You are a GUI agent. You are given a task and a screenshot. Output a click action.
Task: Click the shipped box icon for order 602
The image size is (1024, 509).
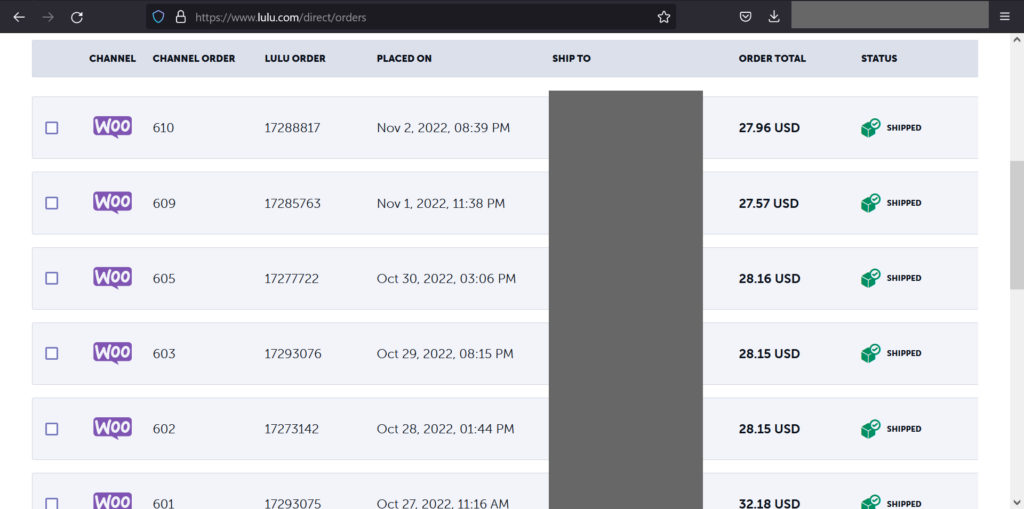tap(871, 429)
